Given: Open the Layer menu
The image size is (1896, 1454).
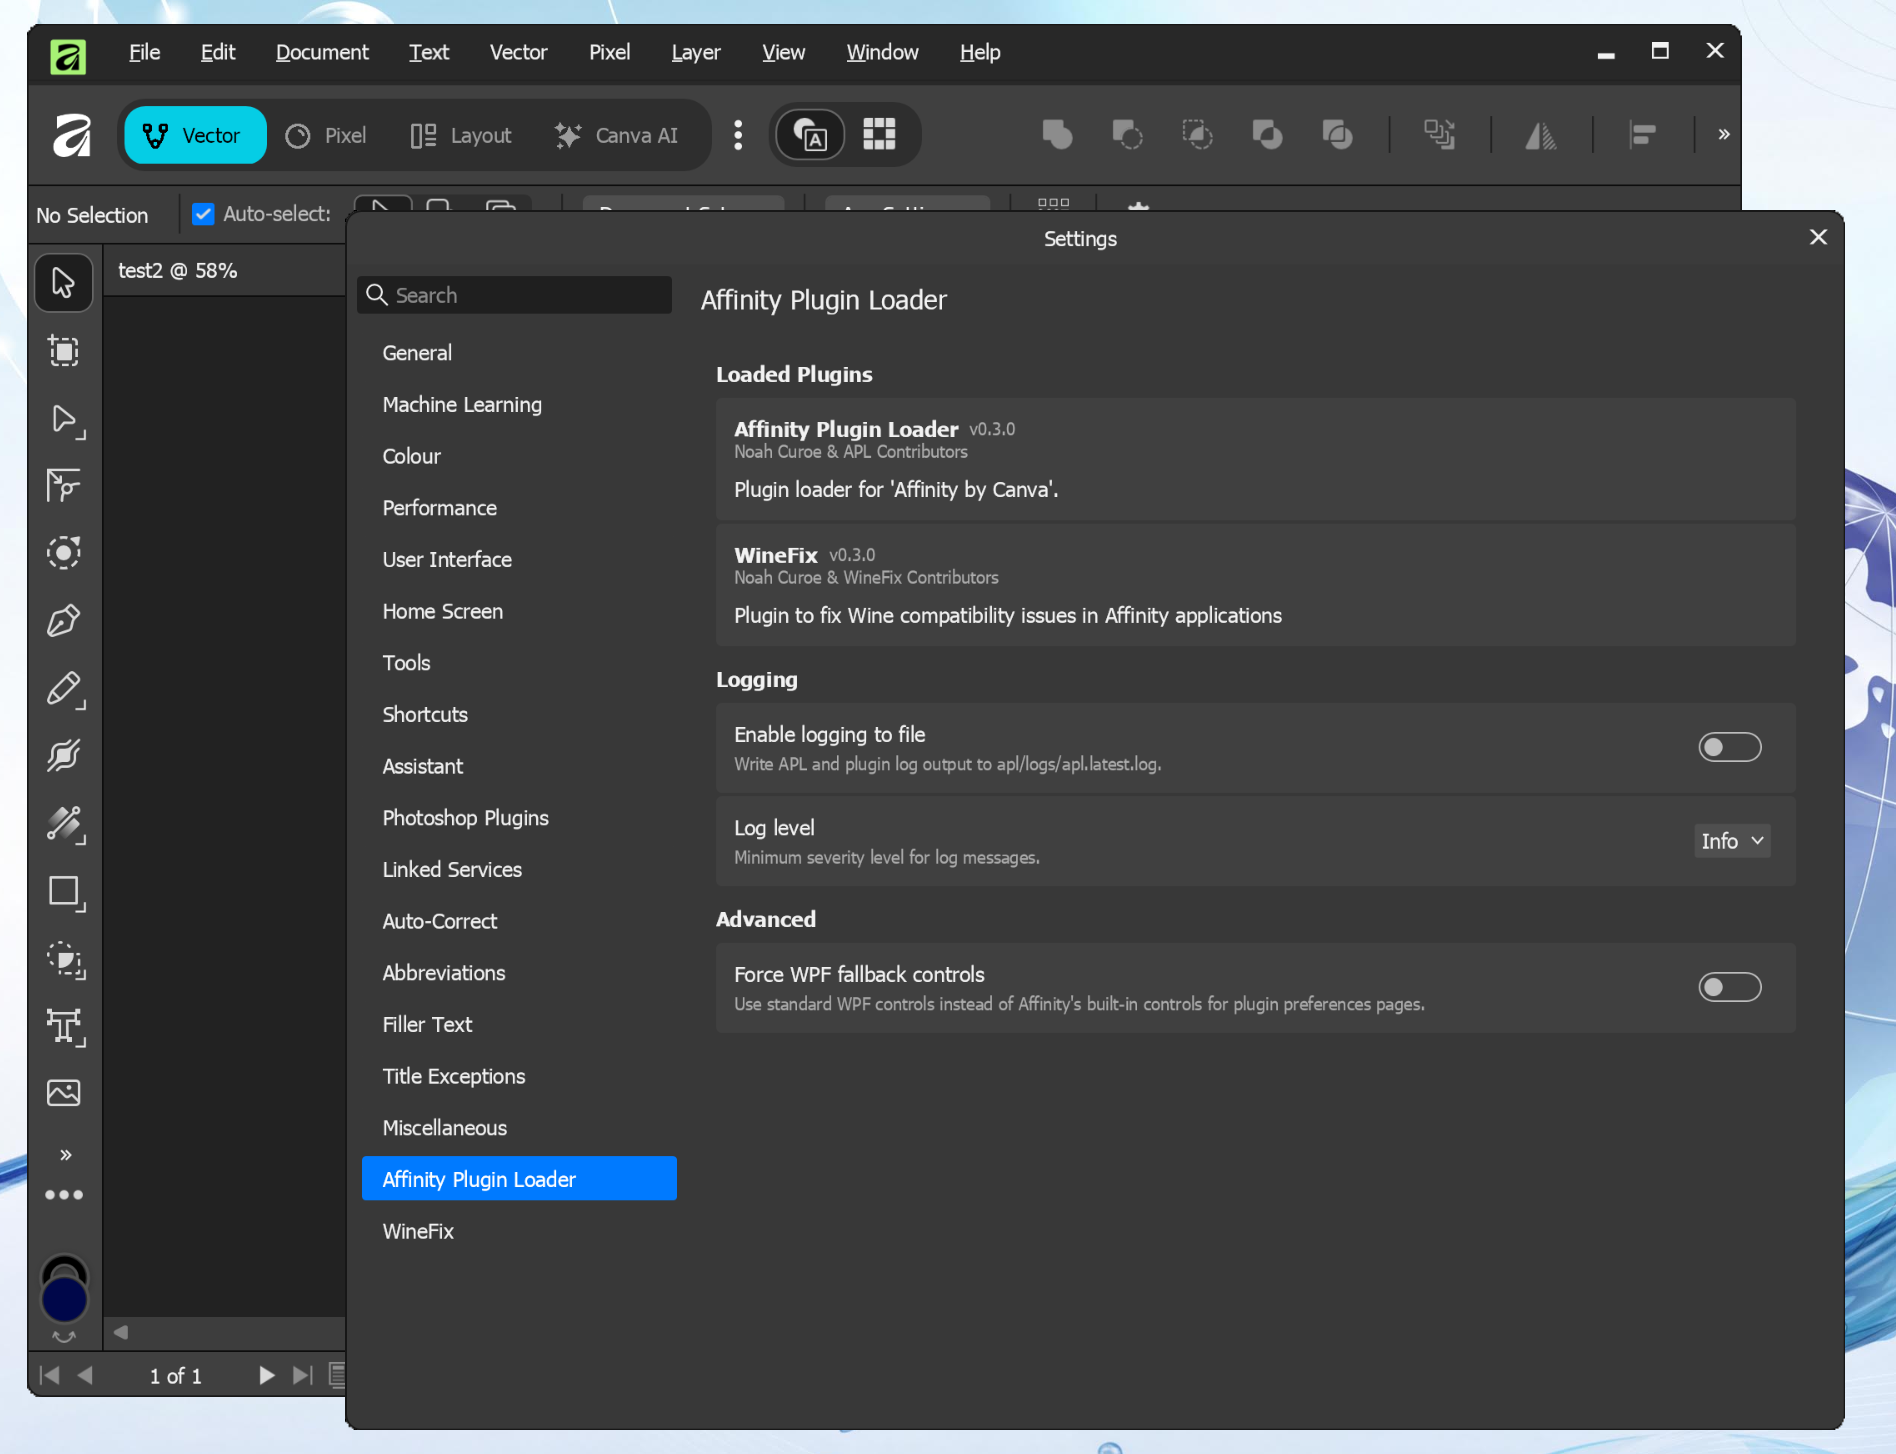Looking at the screenshot, I should click(695, 52).
